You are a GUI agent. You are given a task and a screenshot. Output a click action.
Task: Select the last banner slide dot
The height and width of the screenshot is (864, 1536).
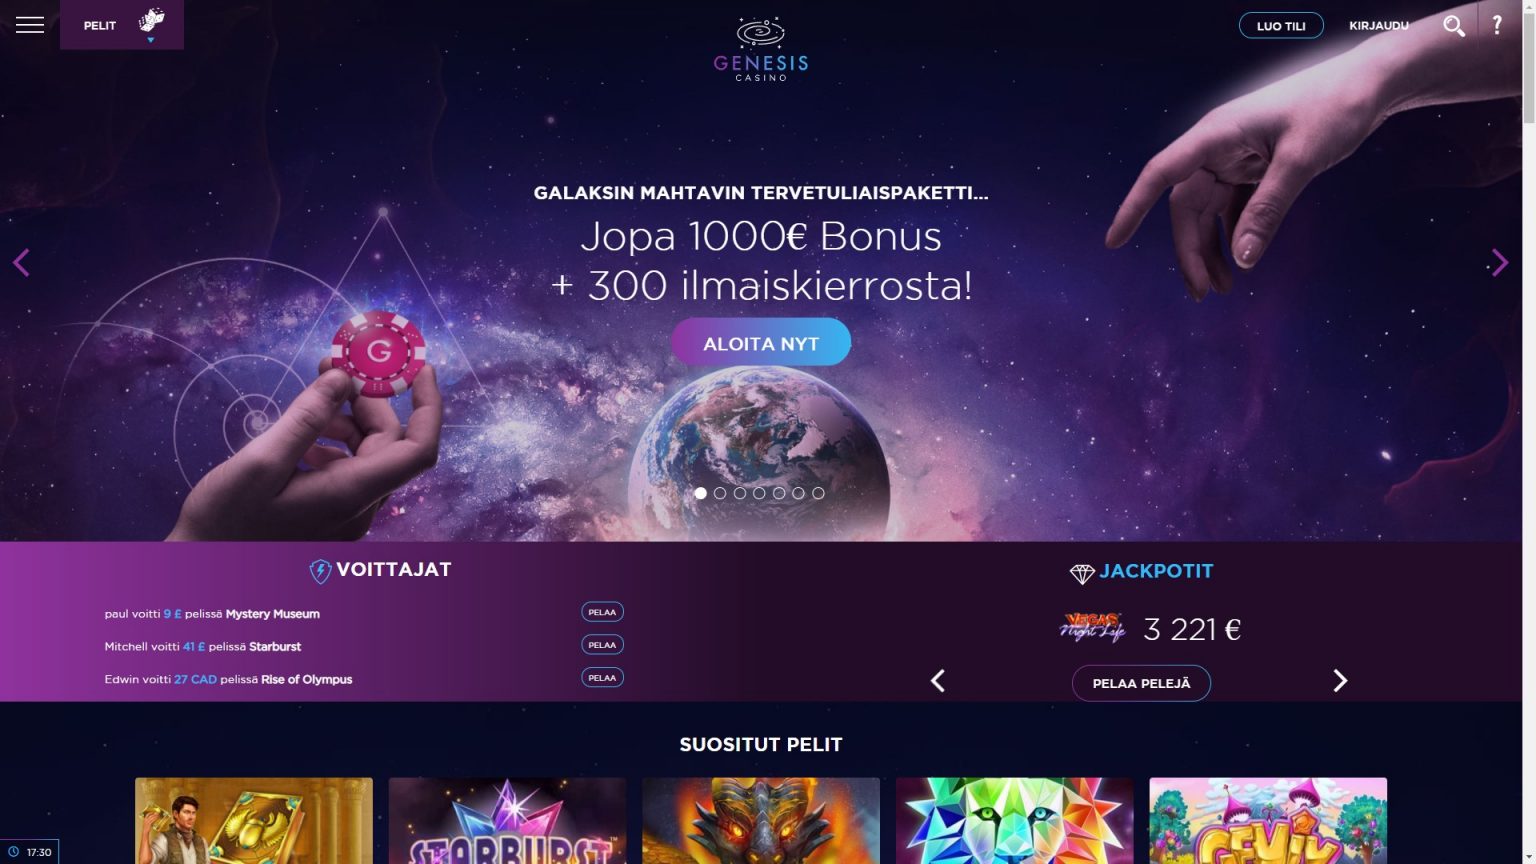coord(818,493)
